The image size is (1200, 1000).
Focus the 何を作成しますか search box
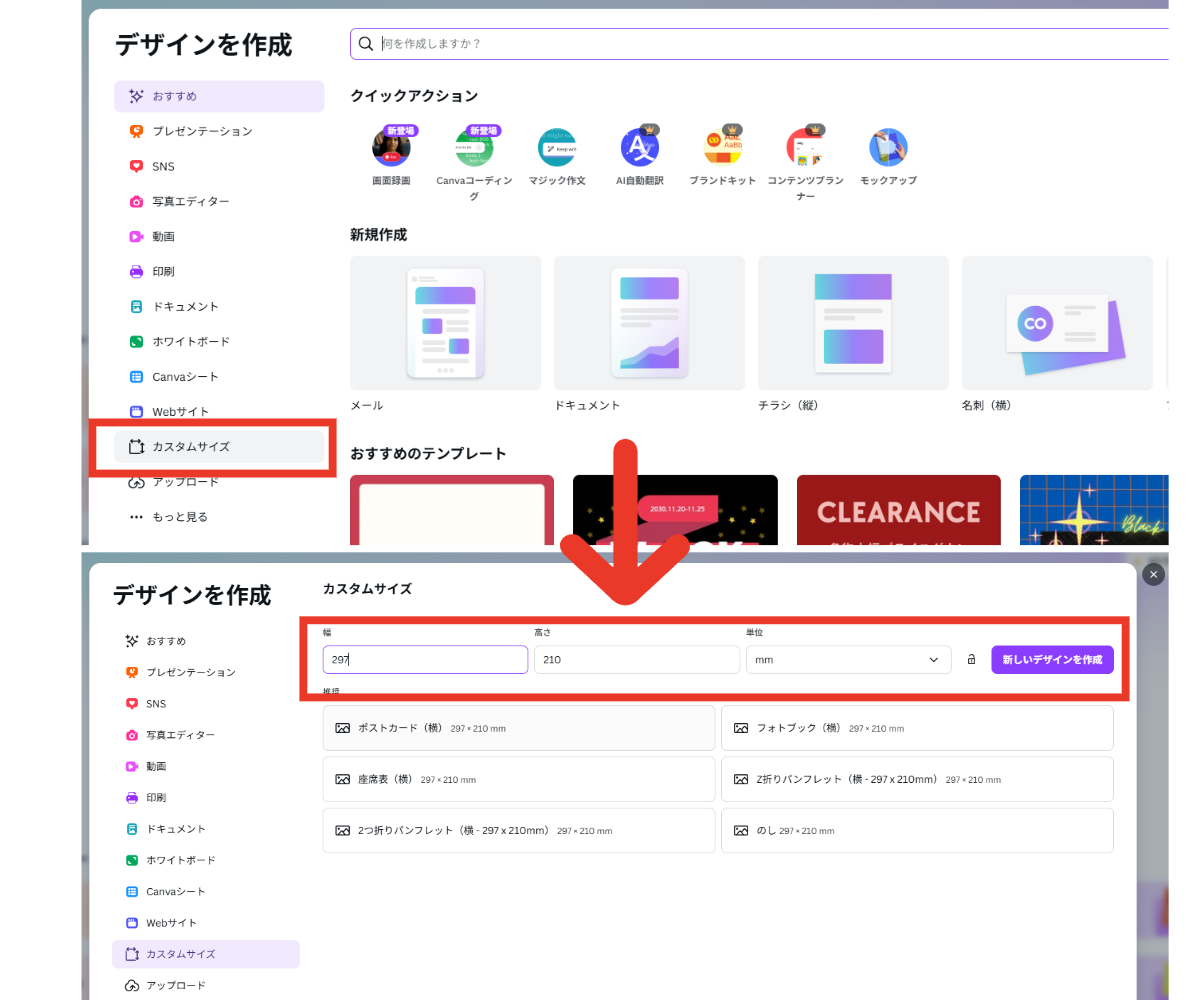[760, 44]
